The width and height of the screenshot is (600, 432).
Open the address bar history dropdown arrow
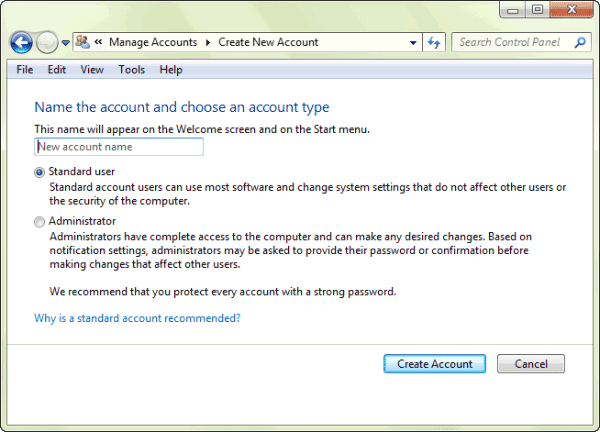pos(413,43)
